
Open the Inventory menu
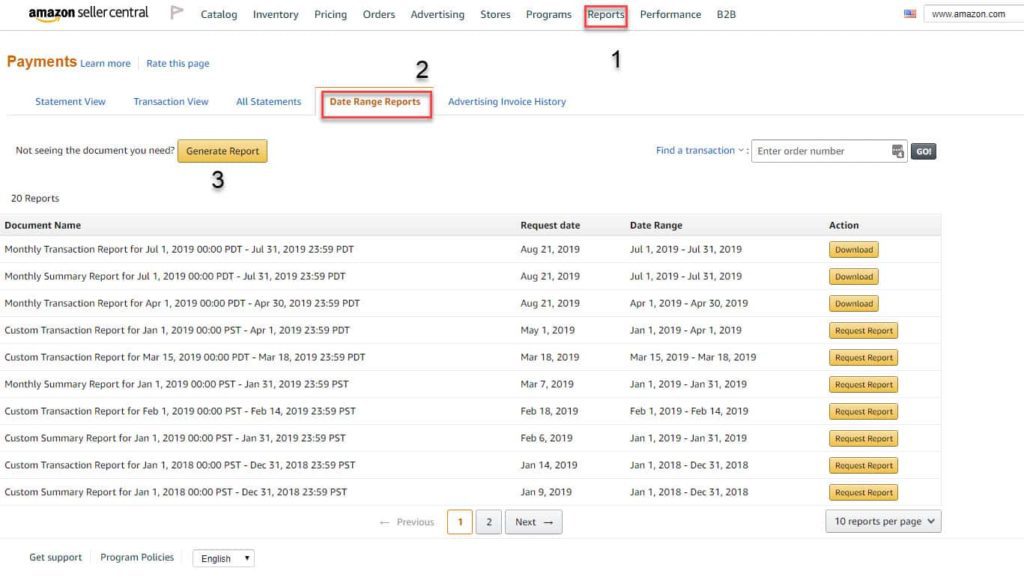pos(276,14)
